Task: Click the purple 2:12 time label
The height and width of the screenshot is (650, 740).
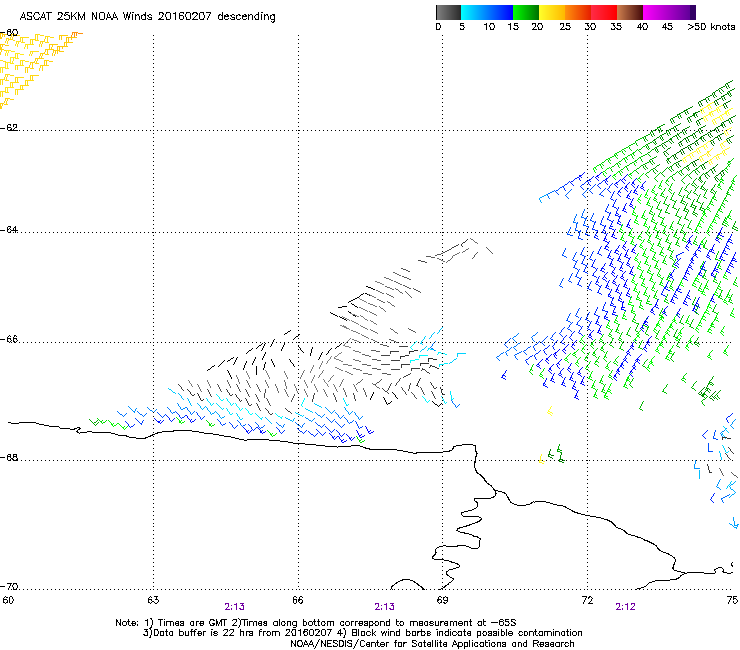Action: click(625, 607)
